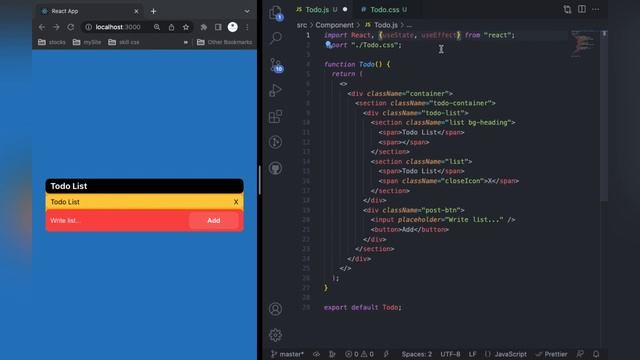This screenshot has width=640, height=360.
Task: Open the GitHub view in activity bar
Action: tap(276, 168)
